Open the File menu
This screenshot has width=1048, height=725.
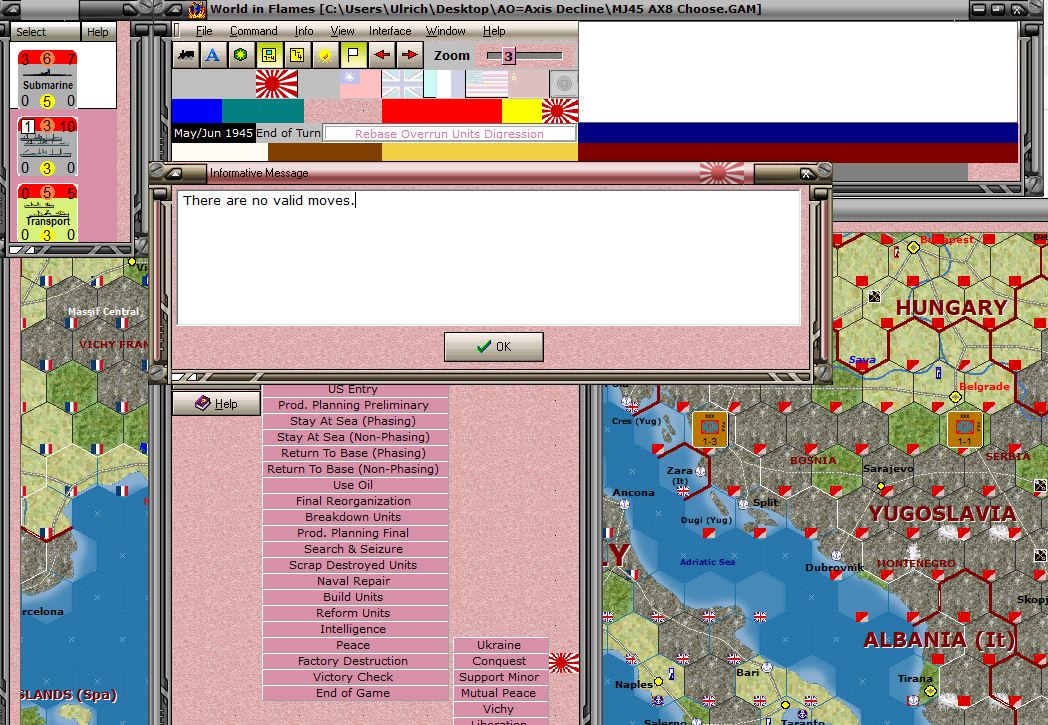pyautogui.click(x=204, y=31)
